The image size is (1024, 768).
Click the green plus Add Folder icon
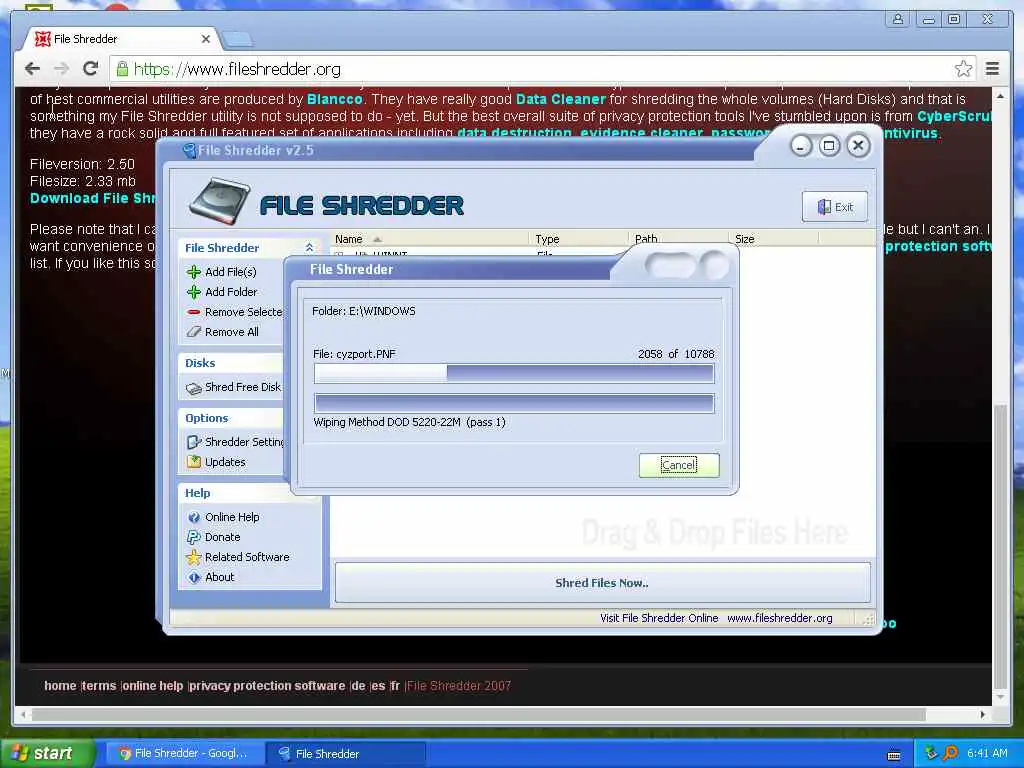coord(194,292)
